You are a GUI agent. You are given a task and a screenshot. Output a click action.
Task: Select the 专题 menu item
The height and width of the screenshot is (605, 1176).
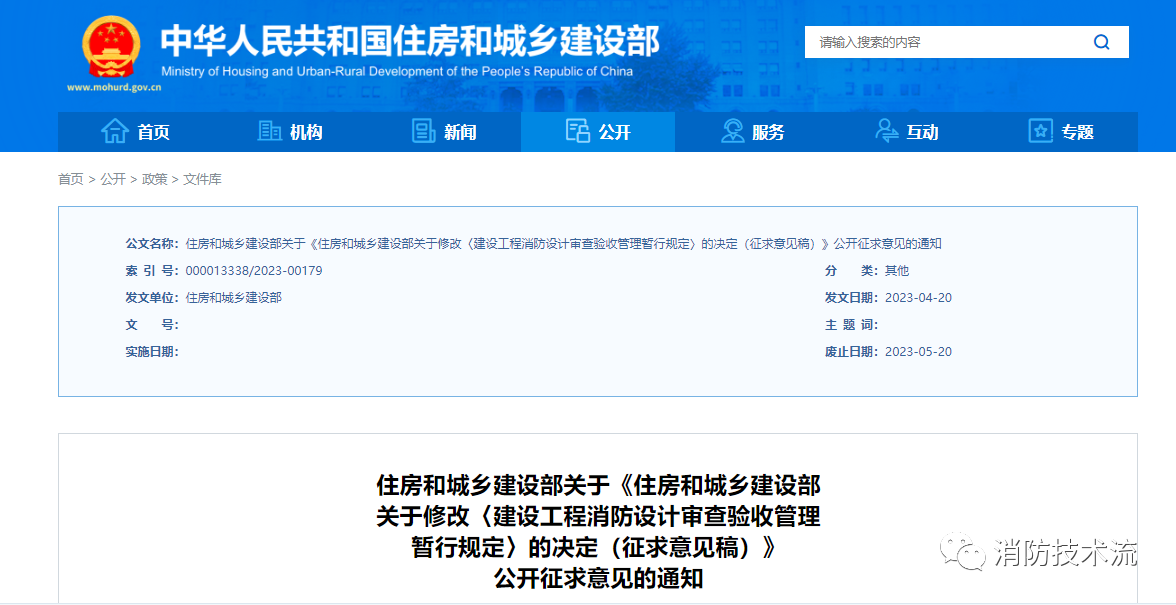coord(1062,131)
